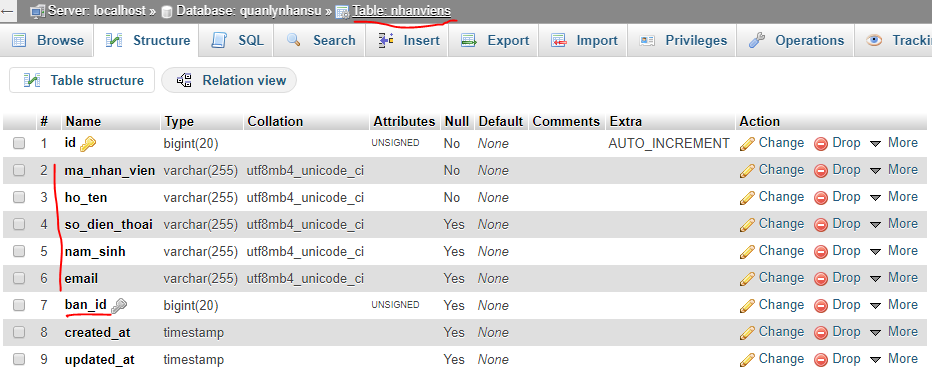Click the Name column header
The image size is (932, 371).
[x=83, y=121]
